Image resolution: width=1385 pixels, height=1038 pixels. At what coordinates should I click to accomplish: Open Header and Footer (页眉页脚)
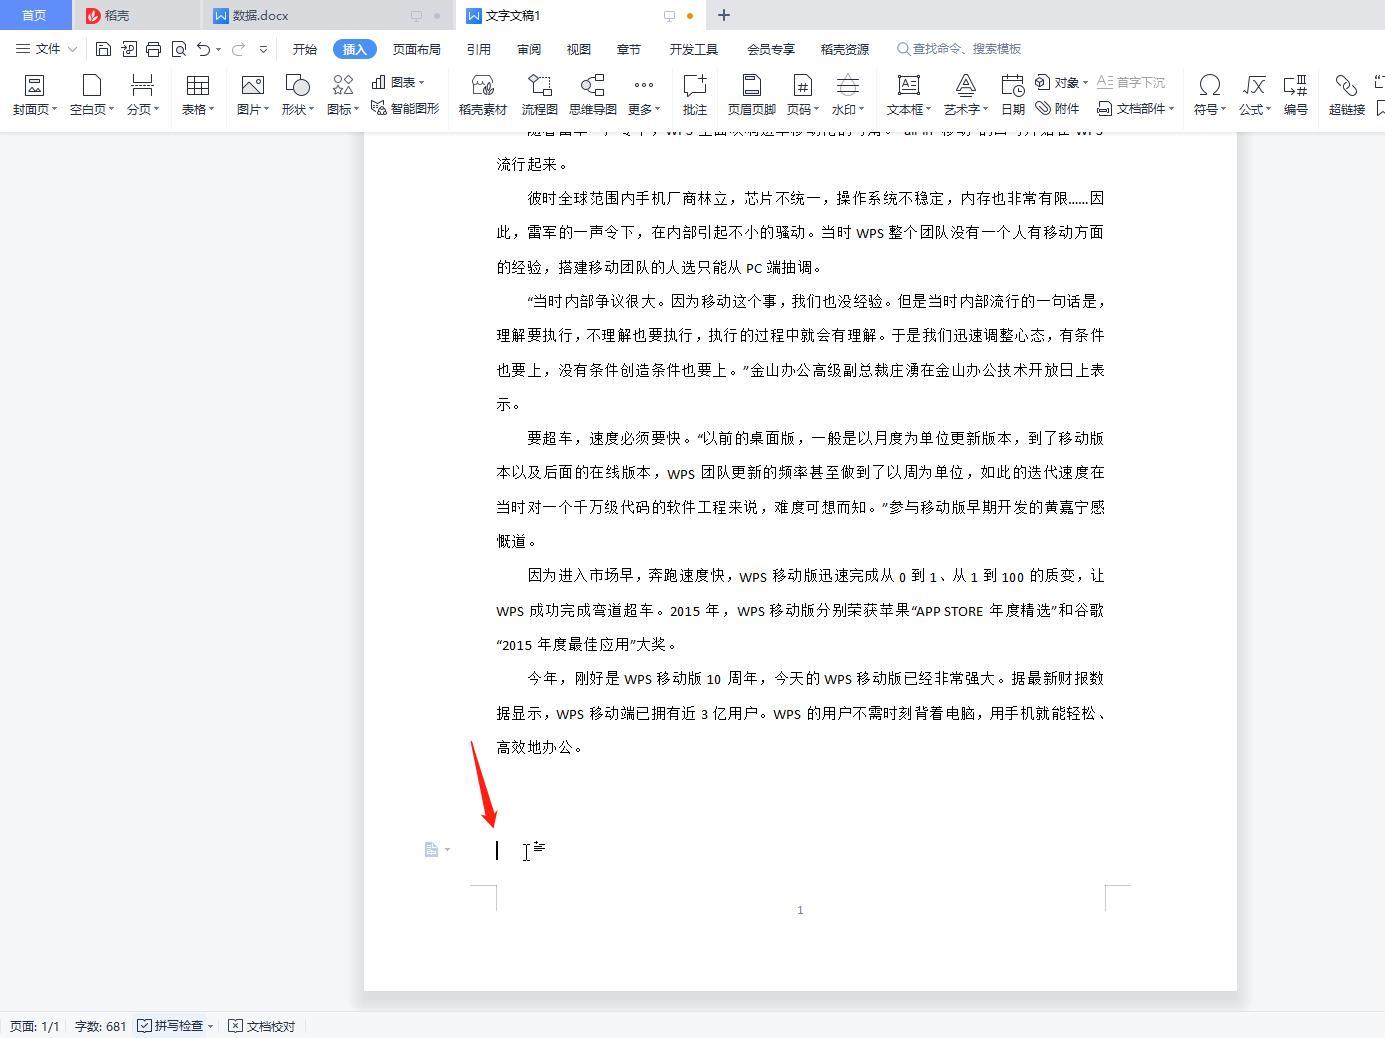click(751, 95)
